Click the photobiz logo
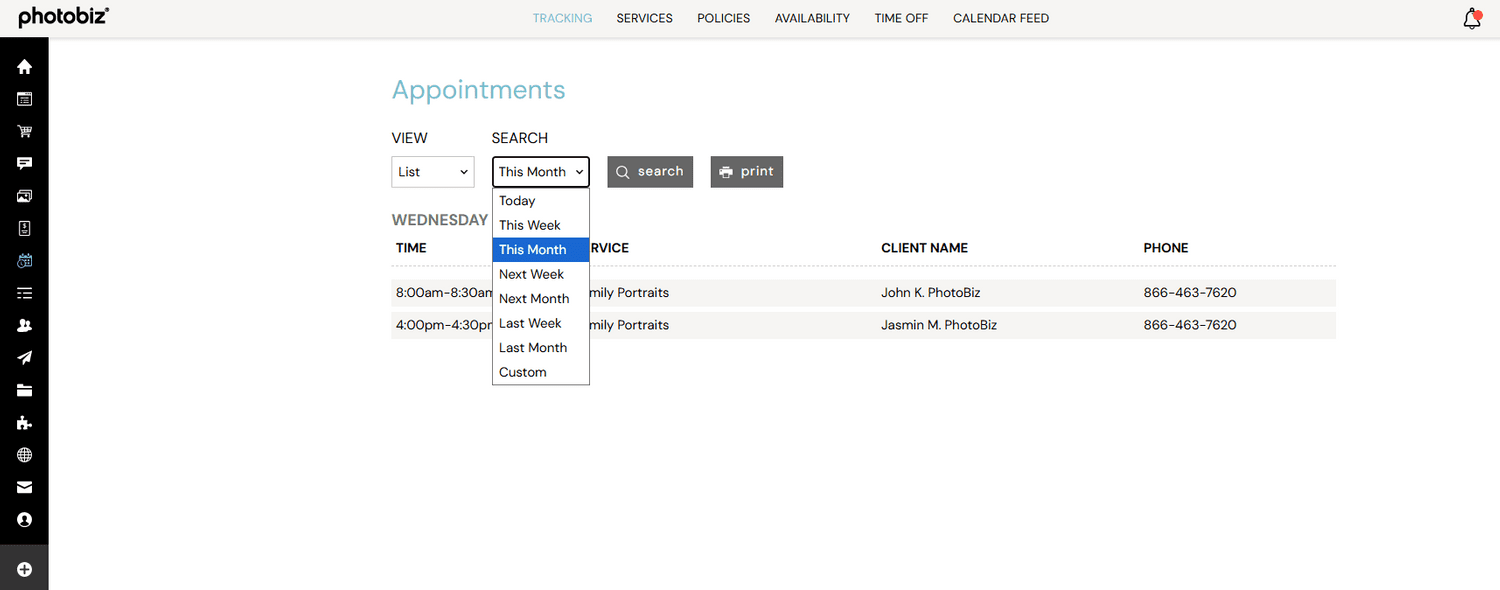The height and width of the screenshot is (590, 1500). (x=64, y=17)
